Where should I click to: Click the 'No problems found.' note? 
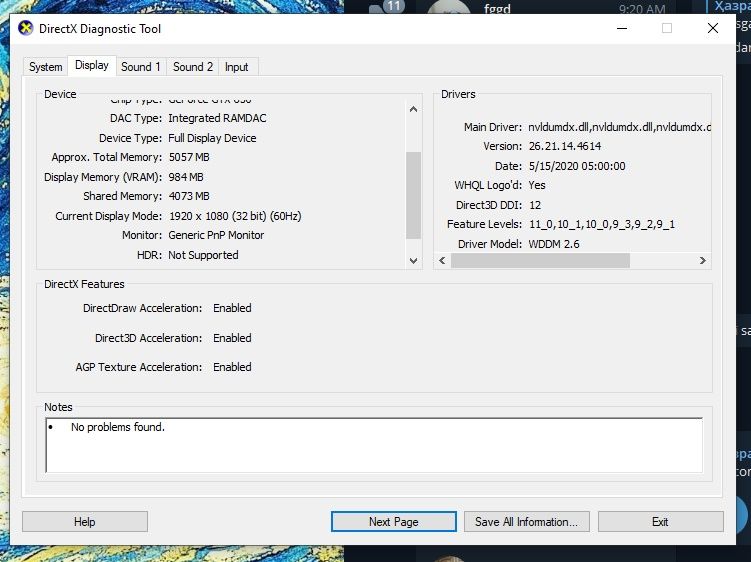click(x=118, y=427)
